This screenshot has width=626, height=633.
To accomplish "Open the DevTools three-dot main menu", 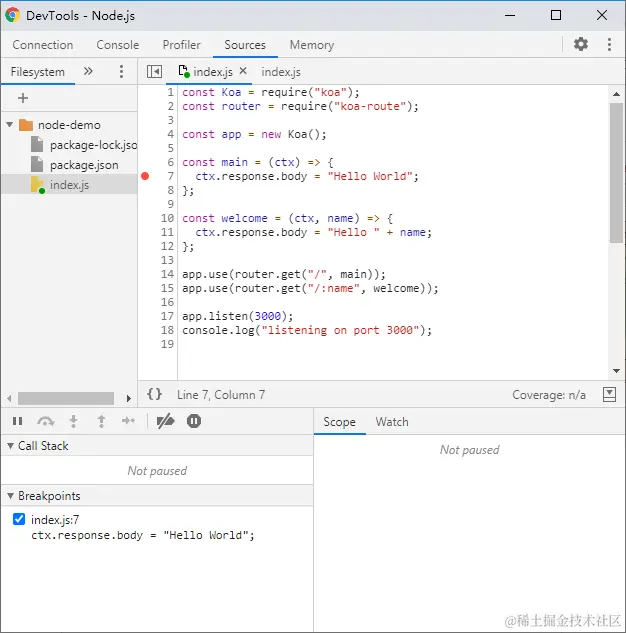I will click(x=609, y=44).
